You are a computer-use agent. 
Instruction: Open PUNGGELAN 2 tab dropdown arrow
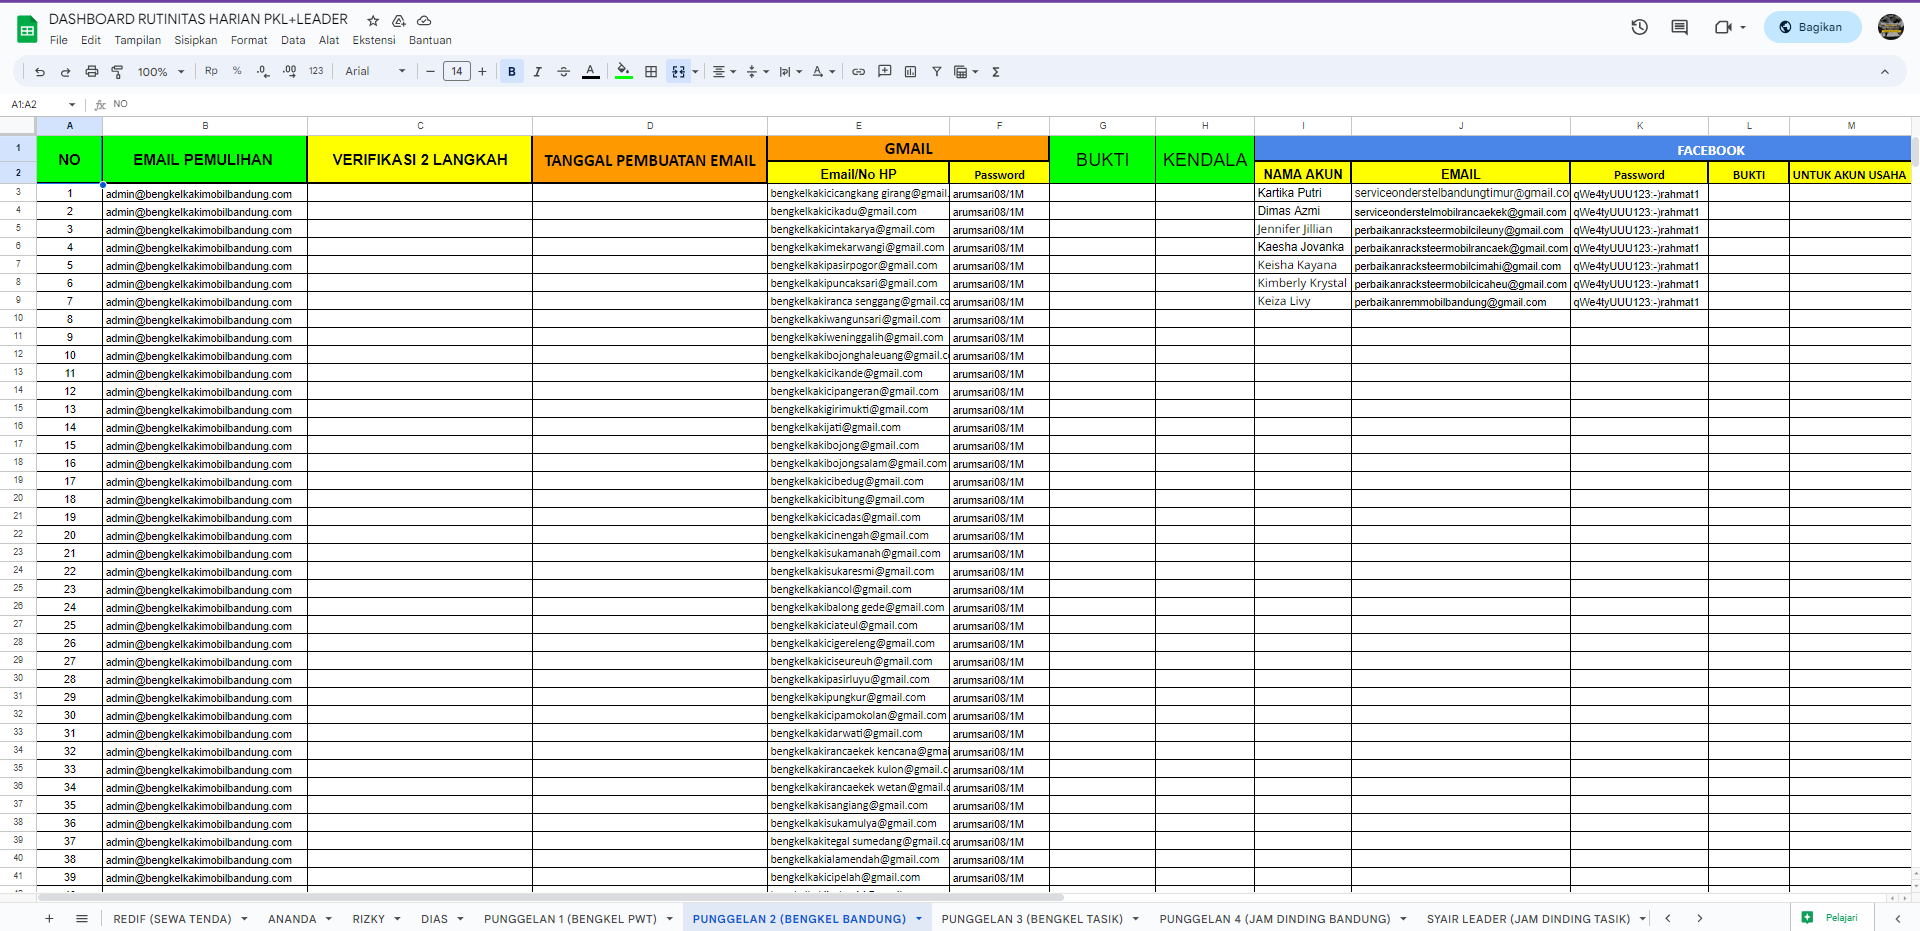[x=918, y=919]
